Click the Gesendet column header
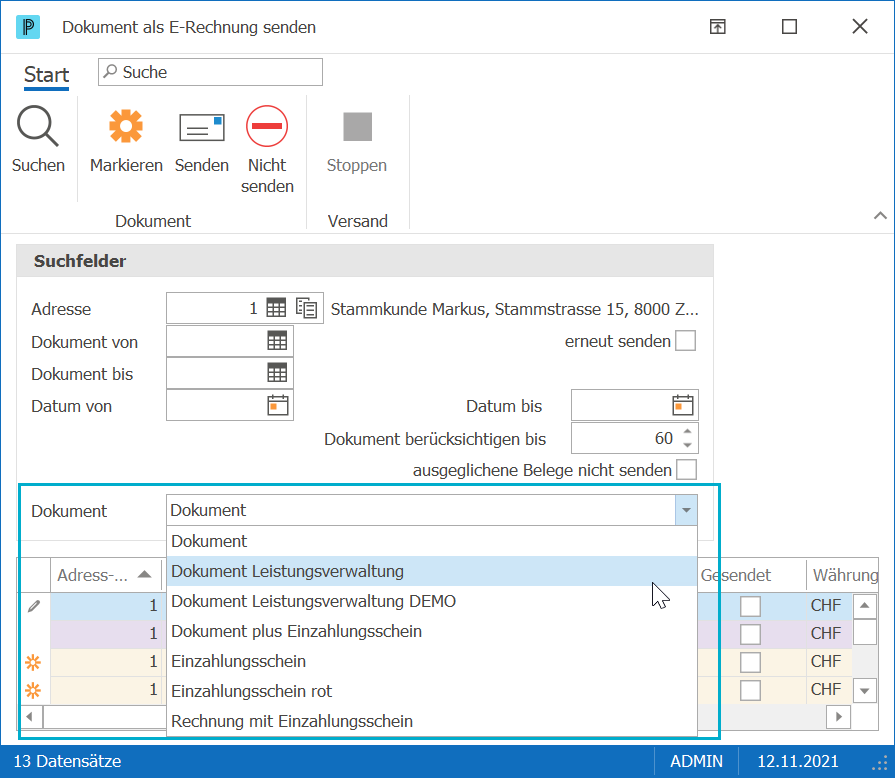The width and height of the screenshot is (895, 778). pos(751,575)
